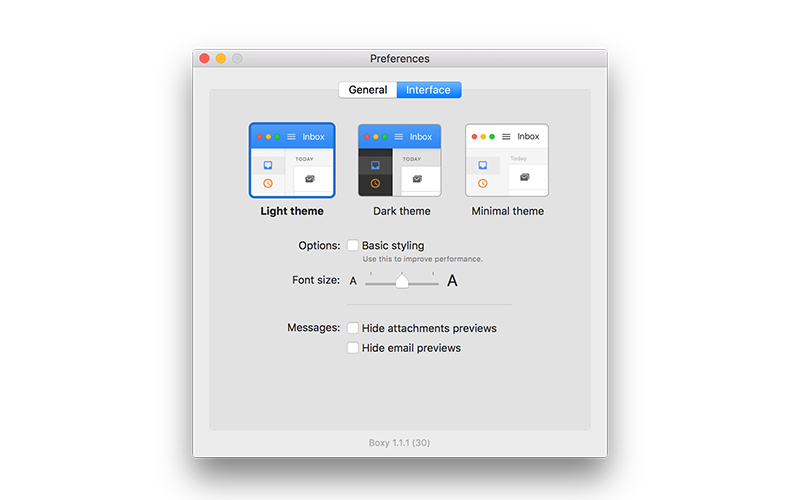The image size is (800, 500).
Task: Click the Dark theme label
Action: (401, 211)
